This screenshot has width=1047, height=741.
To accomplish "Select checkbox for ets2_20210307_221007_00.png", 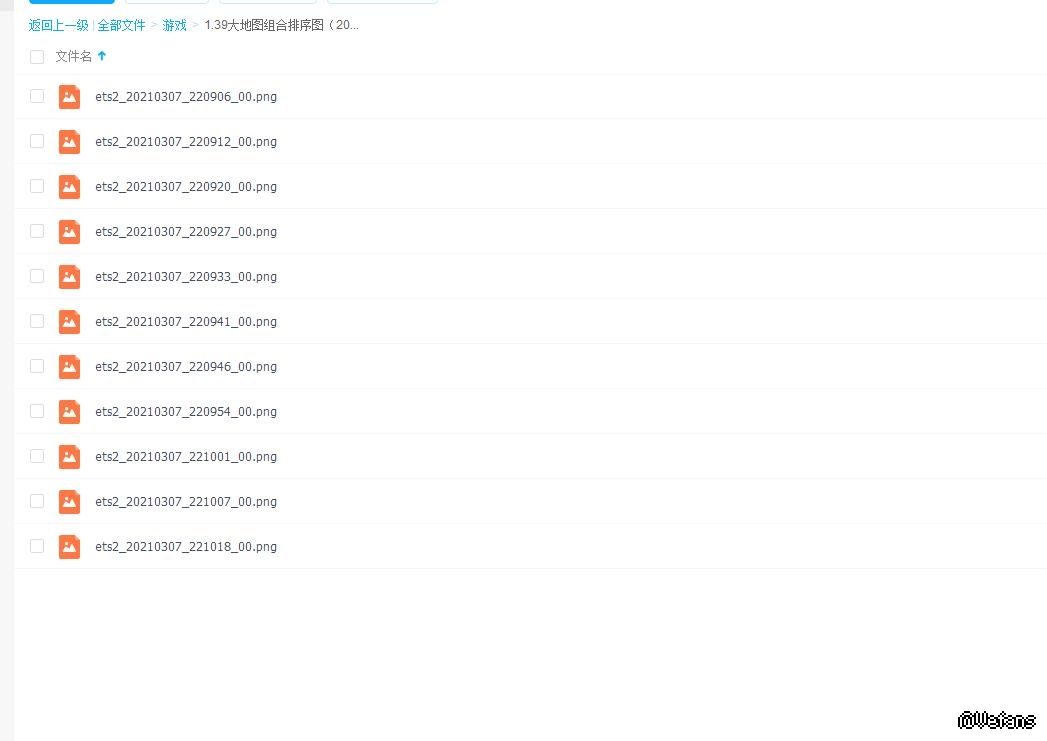I will point(37,501).
